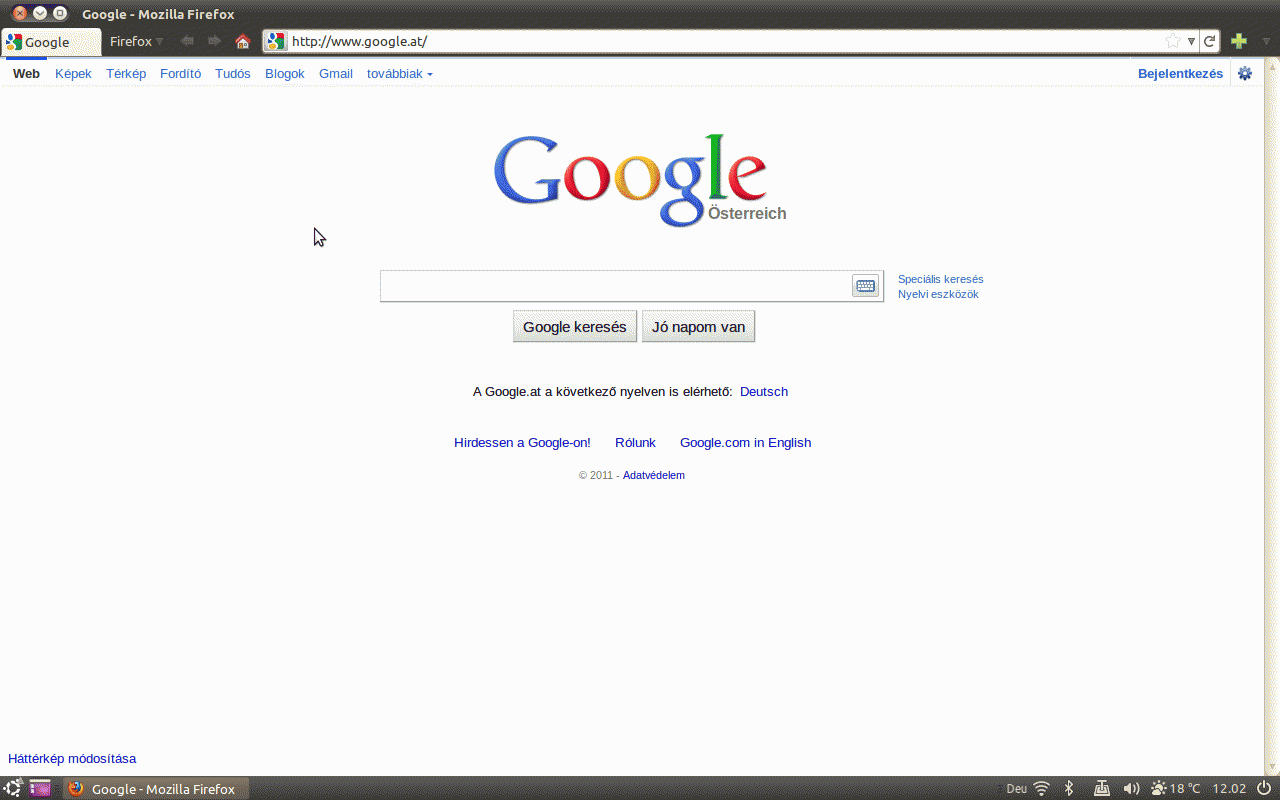Open the power session menu icon
Viewport: 1280px width, 800px height.
tap(1263, 788)
